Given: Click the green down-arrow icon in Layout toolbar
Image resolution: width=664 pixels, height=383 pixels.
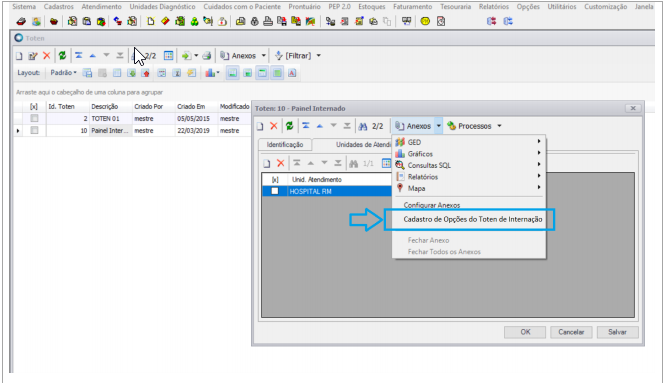Looking at the screenshot, I should [x=132, y=73].
